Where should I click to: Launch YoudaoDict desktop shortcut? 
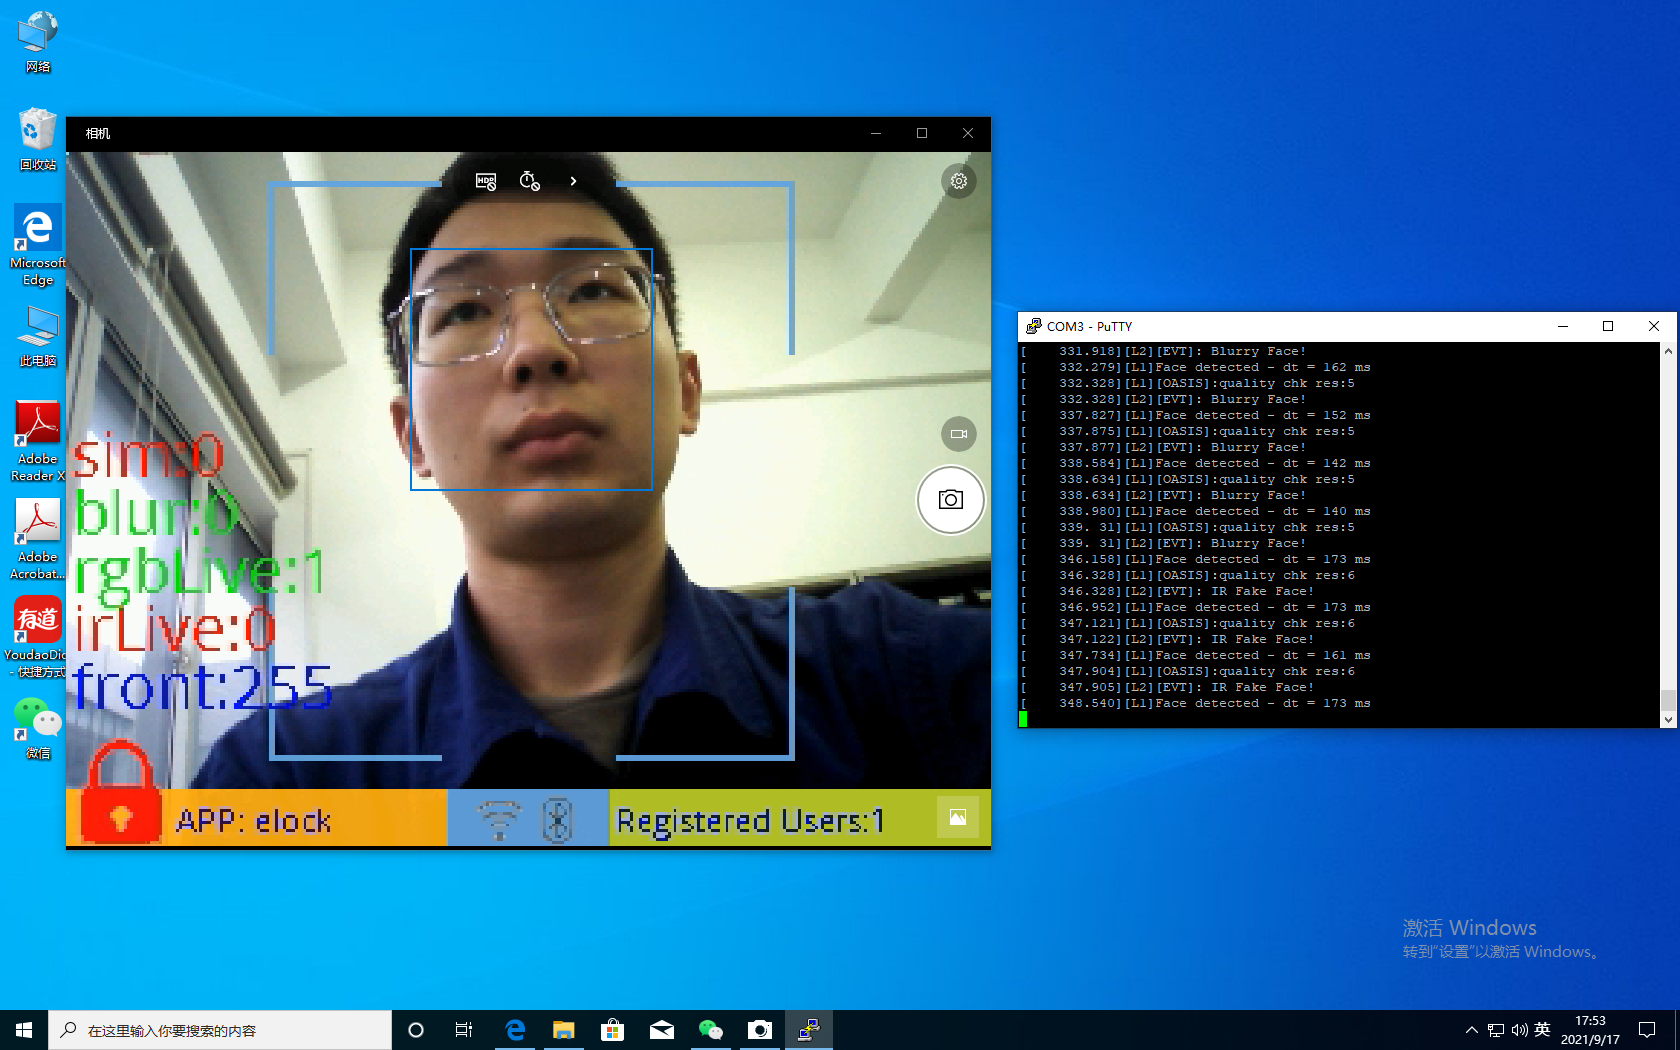click(38, 637)
